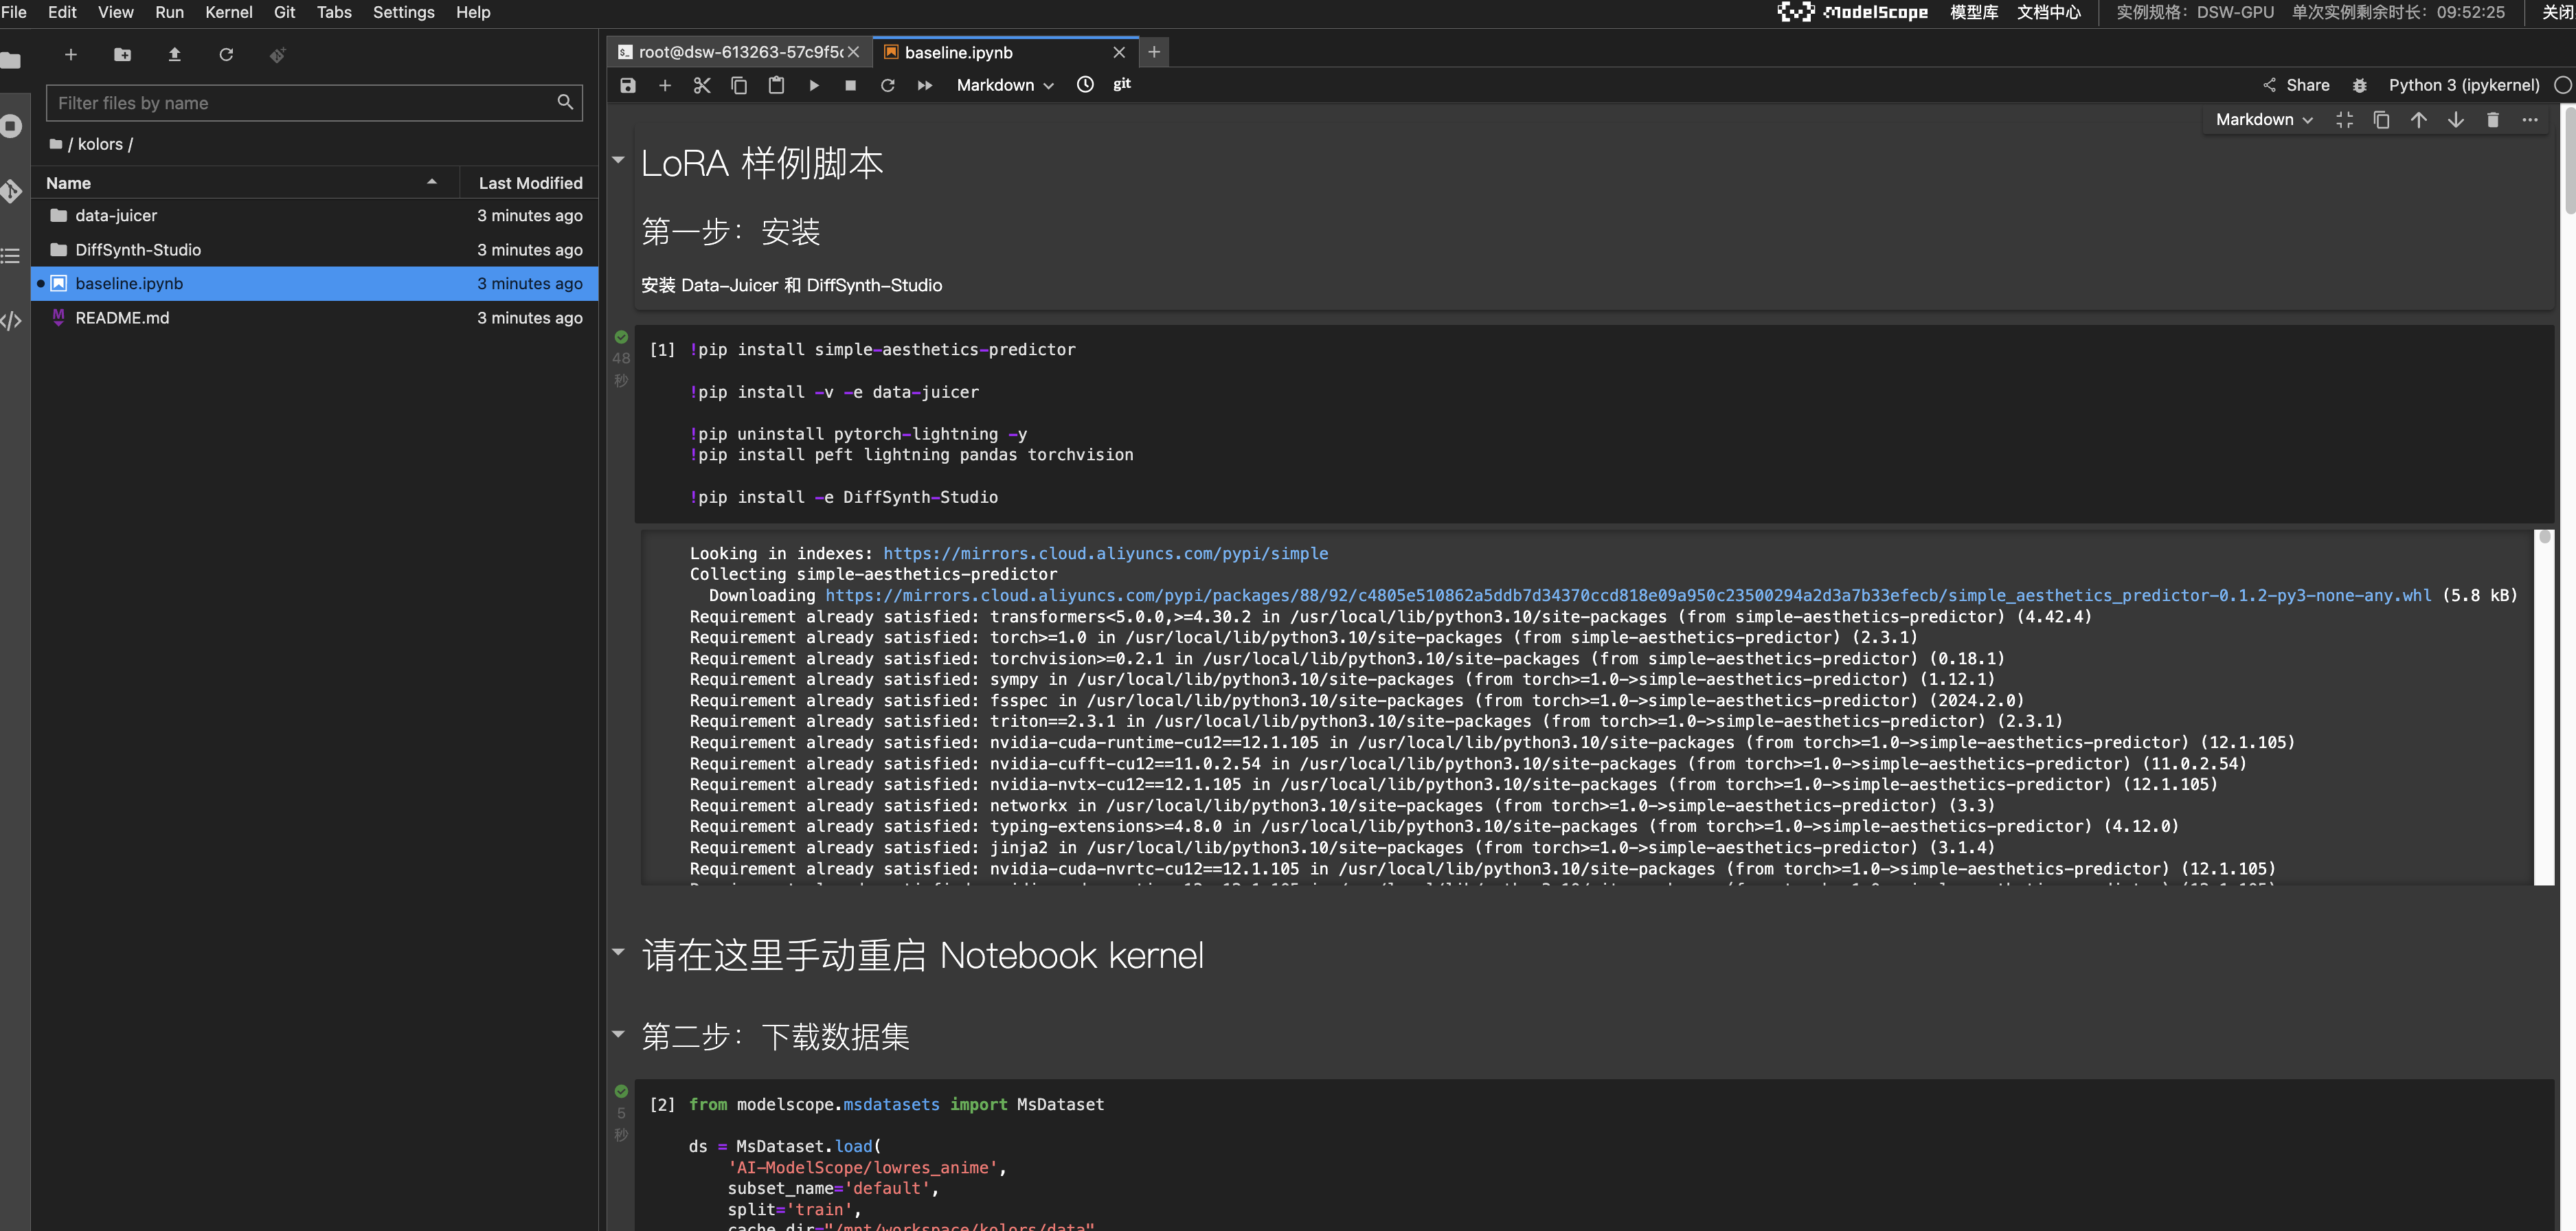Click the git button in notebook toolbar
This screenshot has width=2576, height=1231.
(1122, 84)
